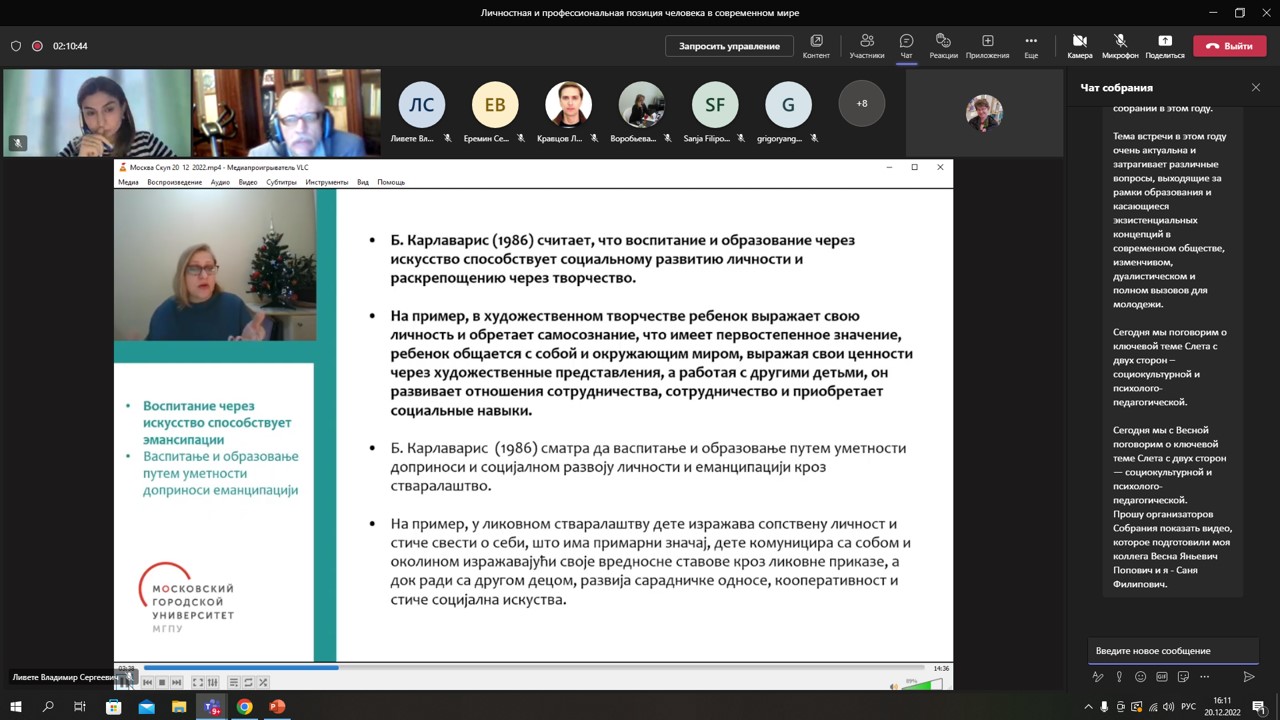Image resolution: width=1280 pixels, height=720 pixels.
Task: Insert an emoji in chat message
Action: tap(1140, 677)
